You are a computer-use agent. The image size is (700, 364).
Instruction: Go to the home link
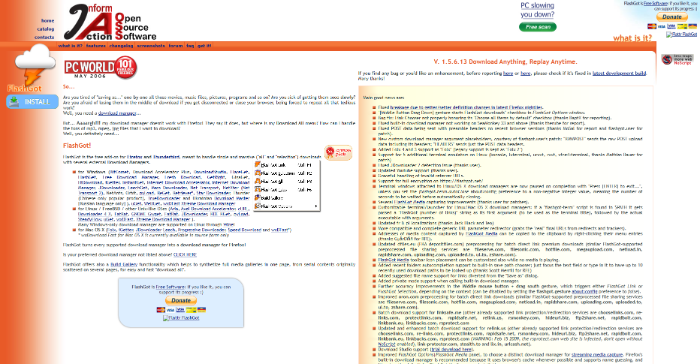tap(47, 21)
